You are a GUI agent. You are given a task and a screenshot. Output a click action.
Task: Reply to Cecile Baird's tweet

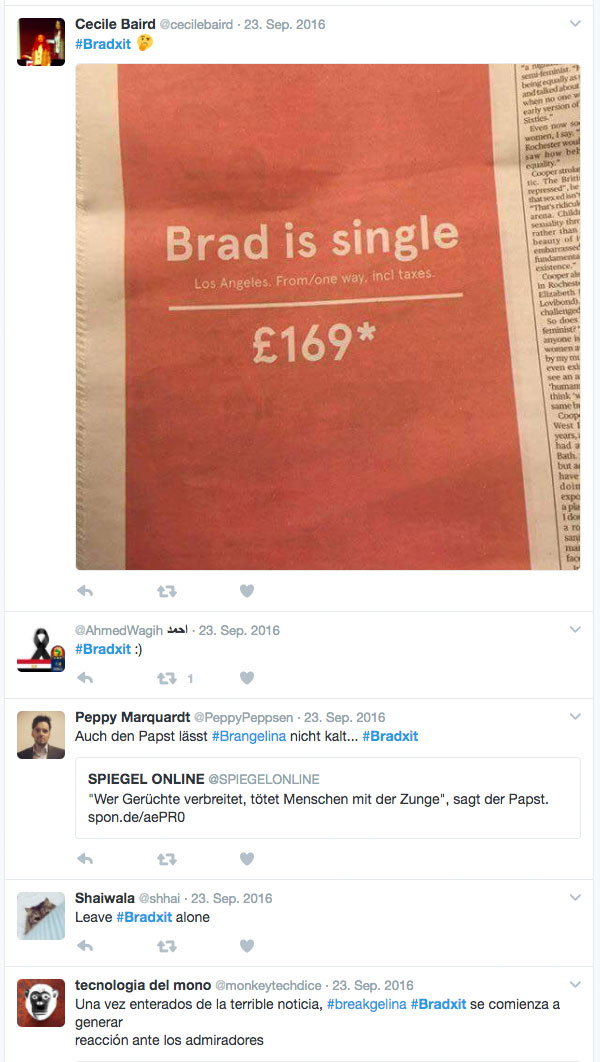pos(85,591)
